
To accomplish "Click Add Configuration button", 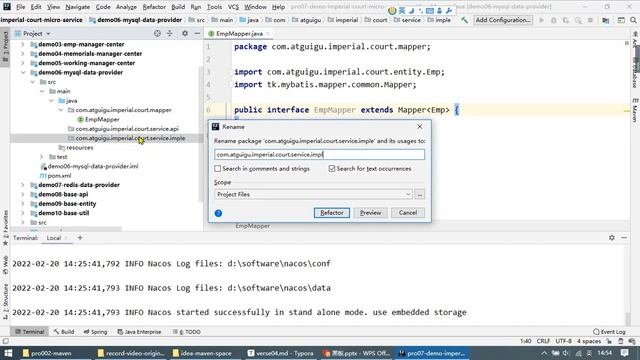I will (503, 20).
